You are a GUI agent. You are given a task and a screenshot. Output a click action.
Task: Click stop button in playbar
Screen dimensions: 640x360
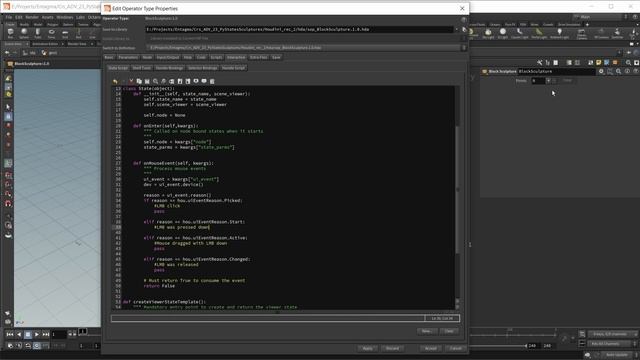pyautogui.click(x=28, y=335)
